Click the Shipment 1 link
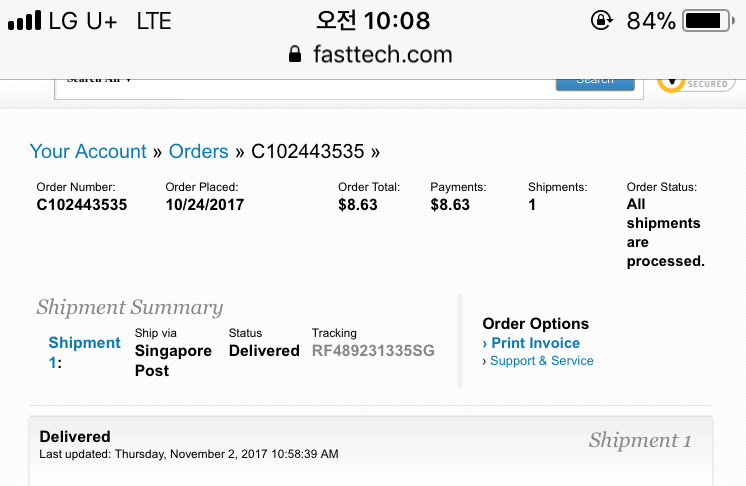This screenshot has width=746, height=486. point(84,352)
